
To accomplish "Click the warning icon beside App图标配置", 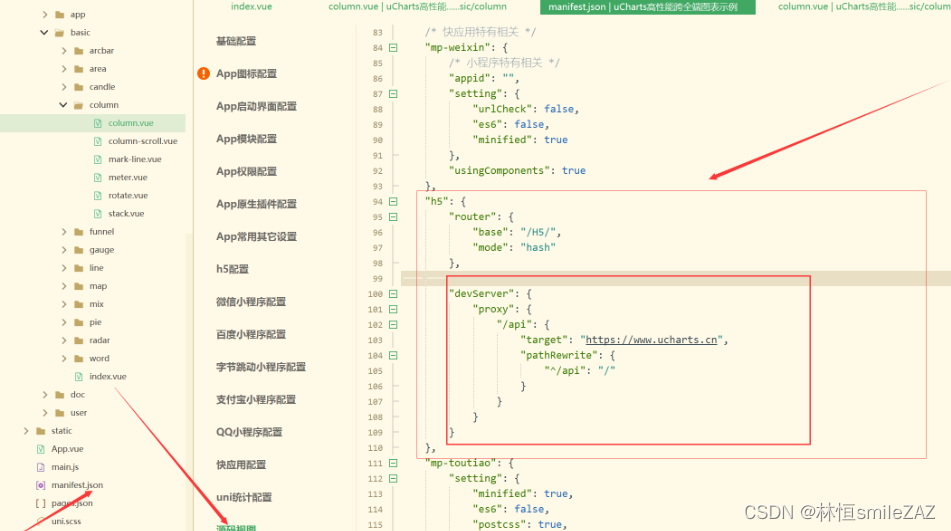I will coord(204,73).
